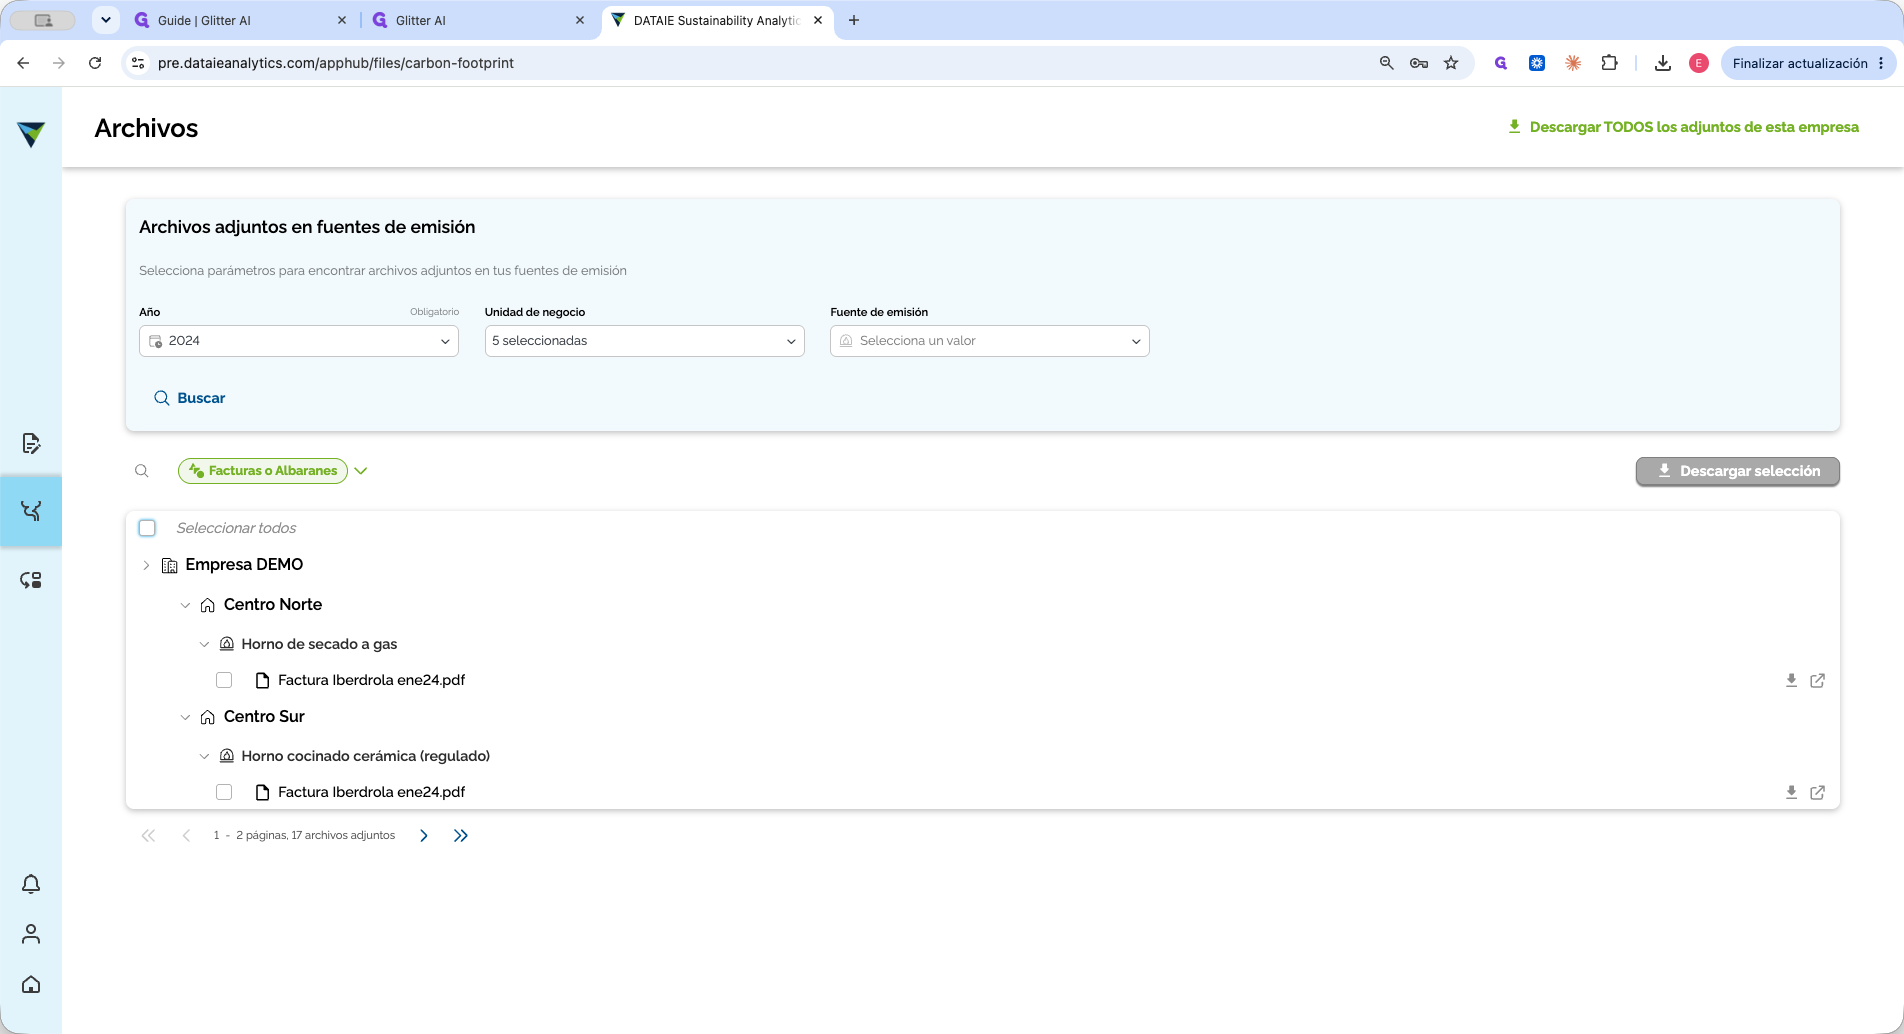Open the Año 2024 dropdown
Image resolution: width=1904 pixels, height=1034 pixels.
pyautogui.click(x=299, y=341)
